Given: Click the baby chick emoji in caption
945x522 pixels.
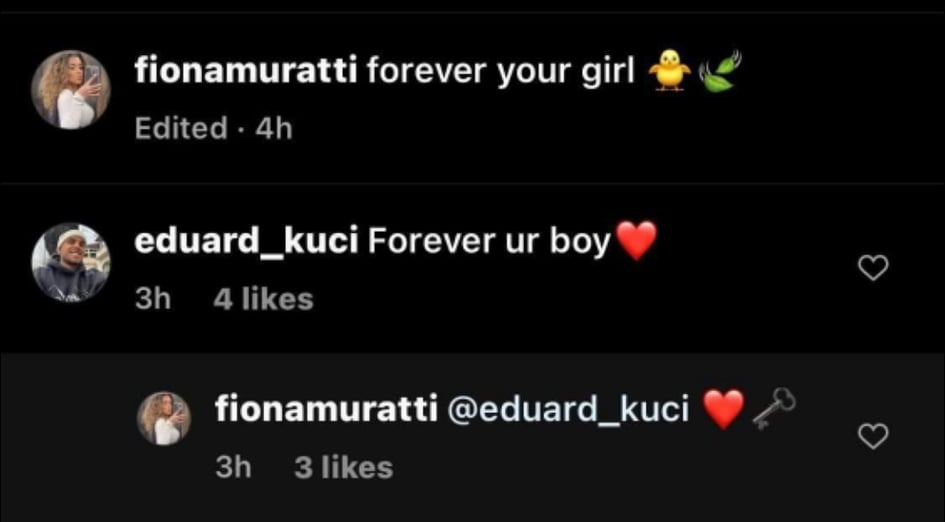Looking at the screenshot, I should point(670,71).
